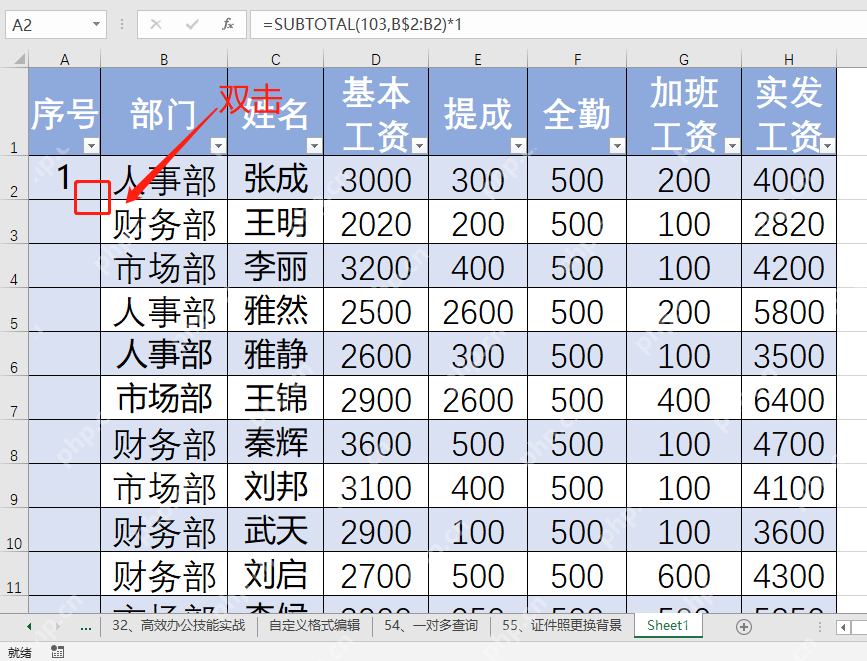867x661 pixels.
Task: Select row 5 header
Action: pos(14,310)
